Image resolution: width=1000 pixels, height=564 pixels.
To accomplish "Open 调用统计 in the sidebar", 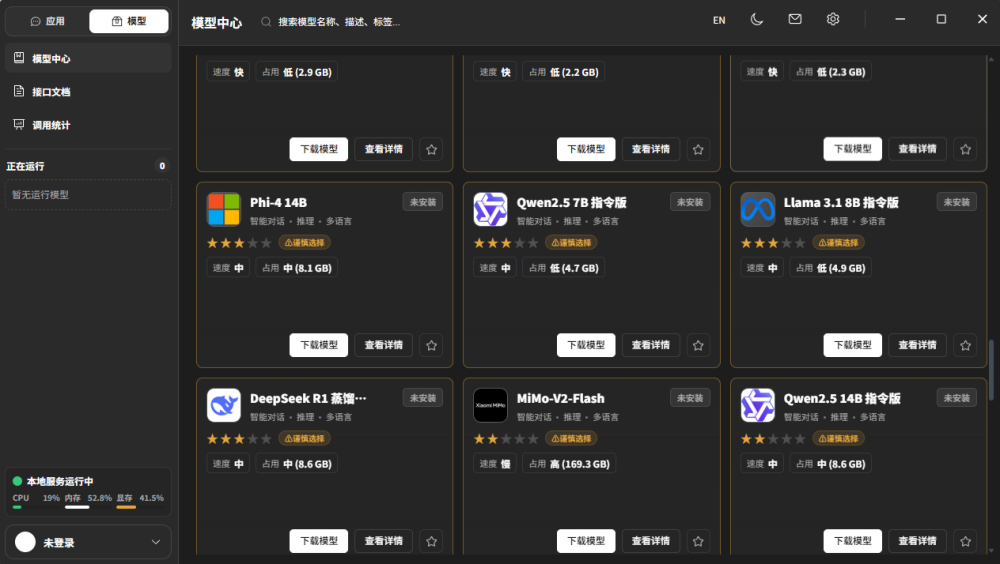I will coord(88,124).
